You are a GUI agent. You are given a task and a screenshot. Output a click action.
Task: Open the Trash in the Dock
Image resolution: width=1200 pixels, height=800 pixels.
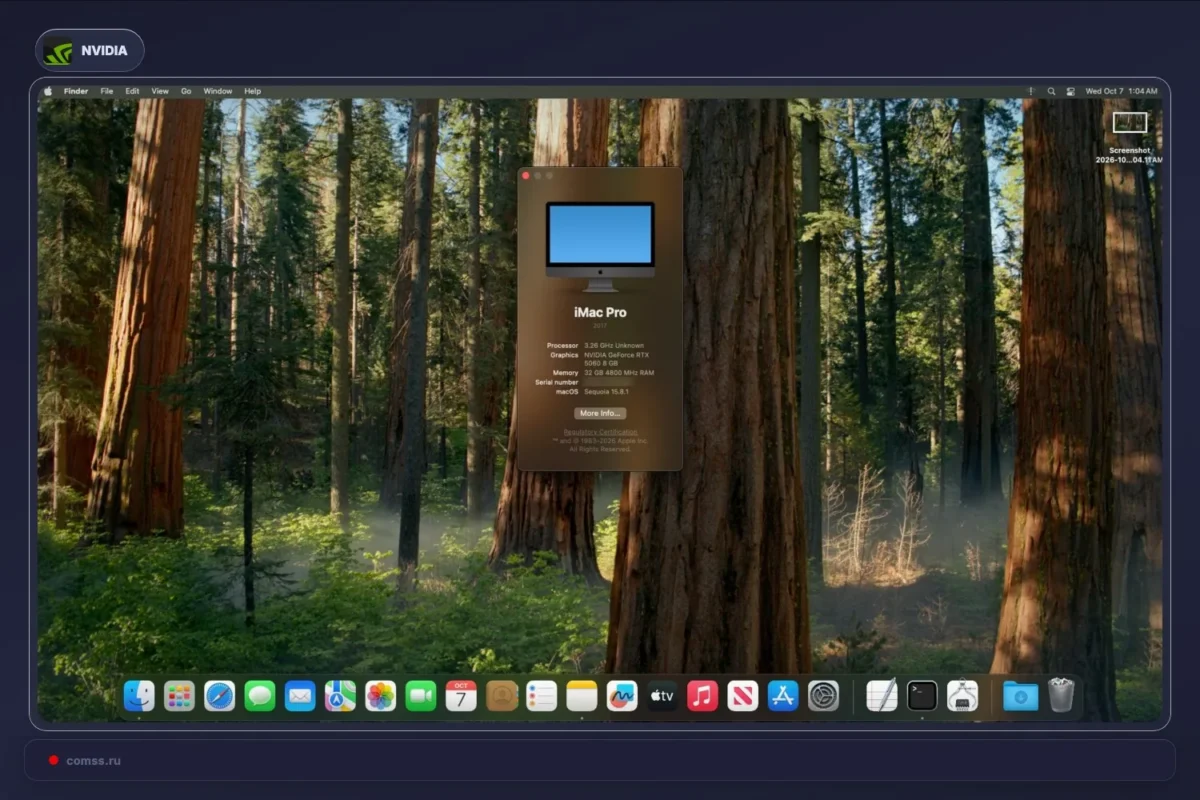1061,695
